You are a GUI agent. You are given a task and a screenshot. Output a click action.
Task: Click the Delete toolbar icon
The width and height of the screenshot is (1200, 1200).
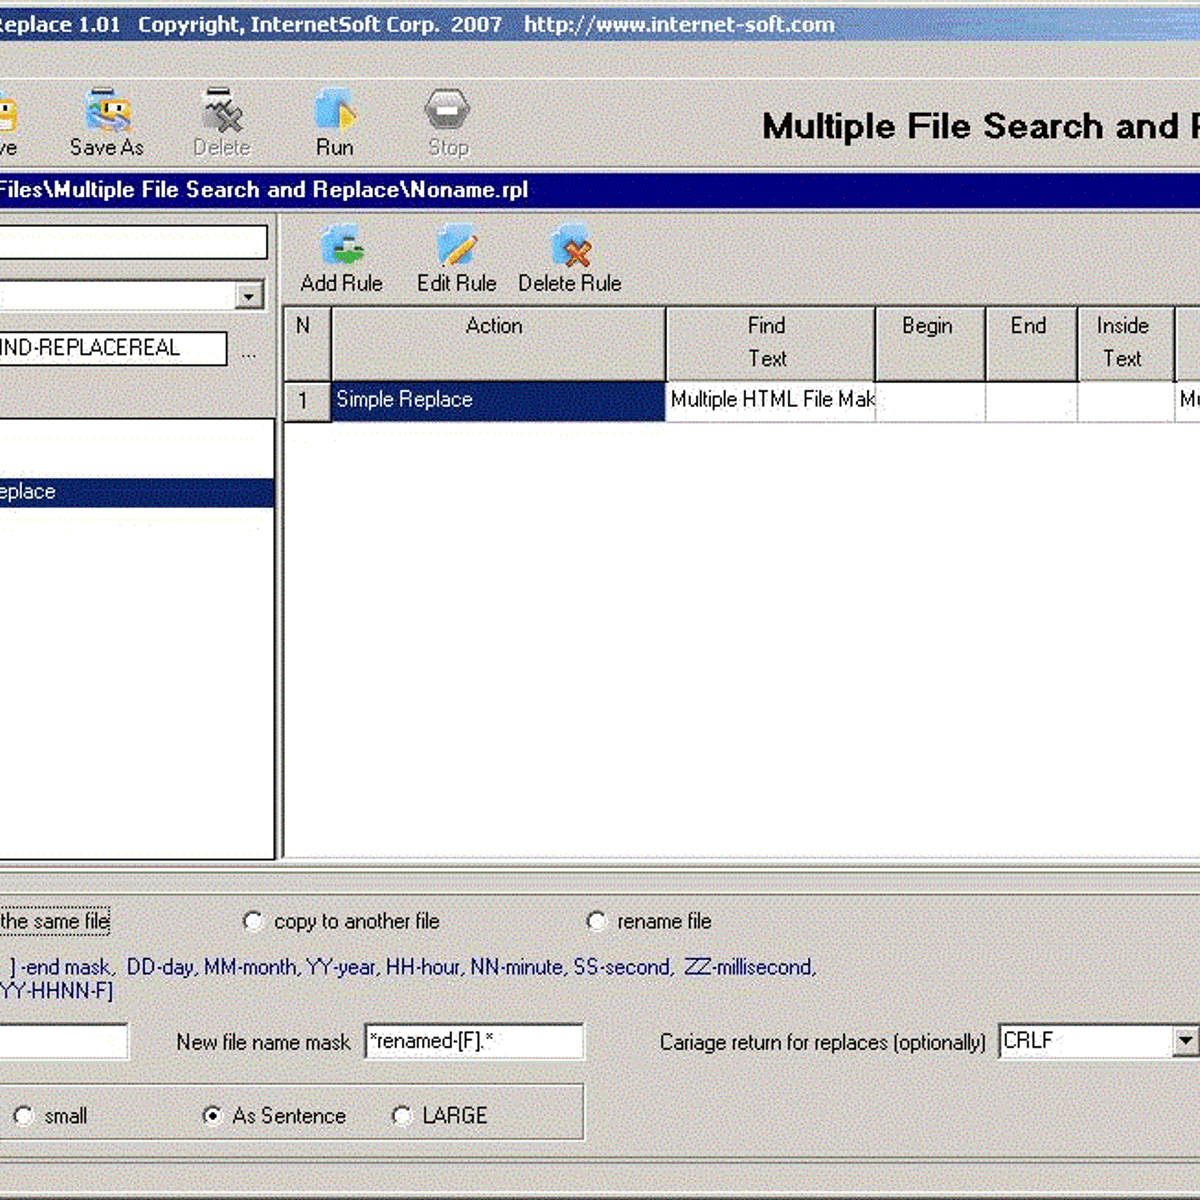click(222, 115)
